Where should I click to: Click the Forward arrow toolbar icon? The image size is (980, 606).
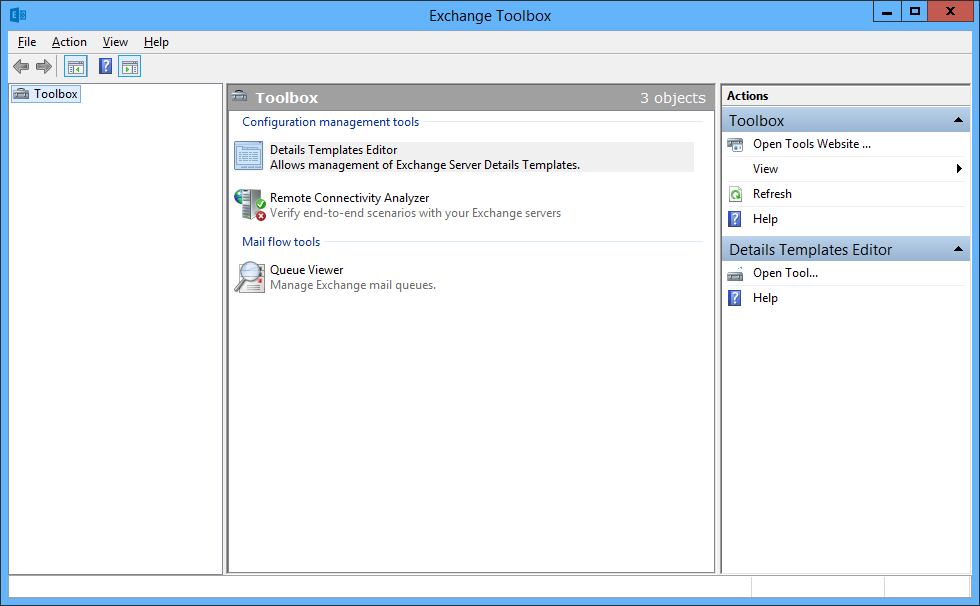(x=44, y=66)
